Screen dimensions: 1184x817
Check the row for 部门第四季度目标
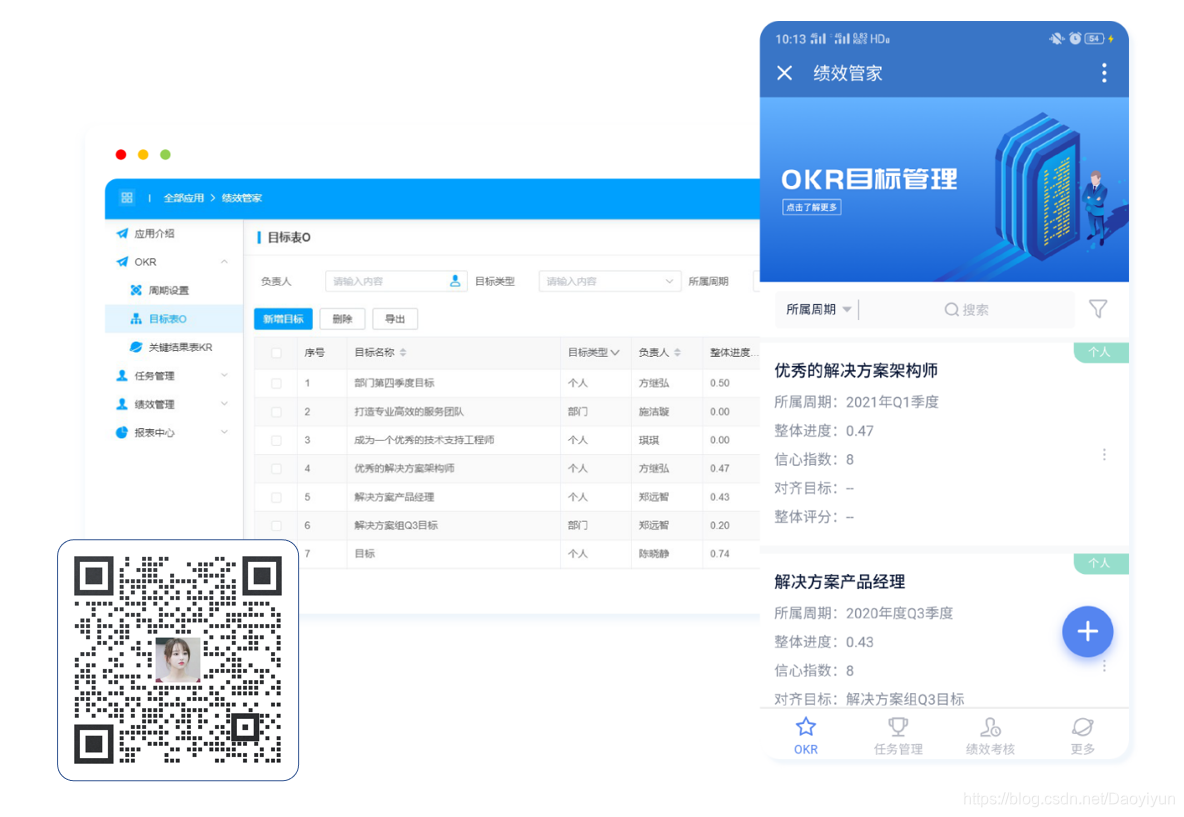click(x=276, y=384)
